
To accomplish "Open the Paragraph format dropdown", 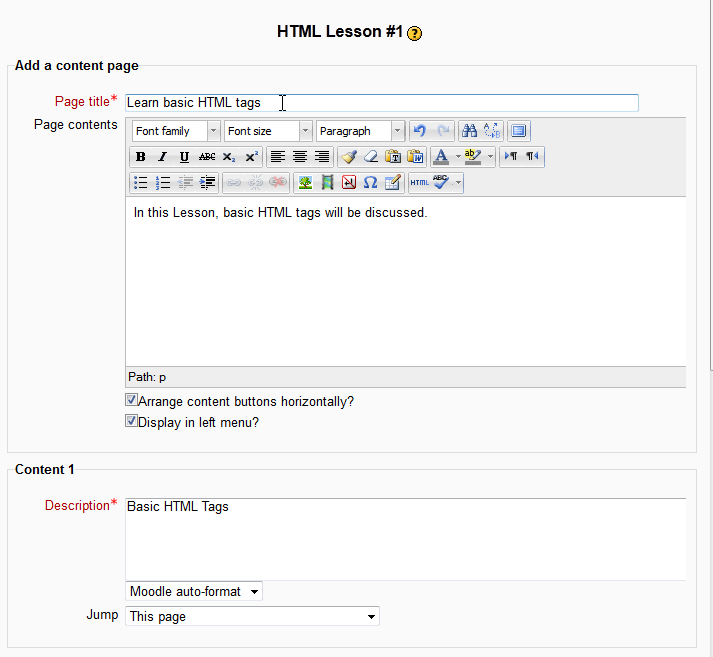I will coord(360,131).
